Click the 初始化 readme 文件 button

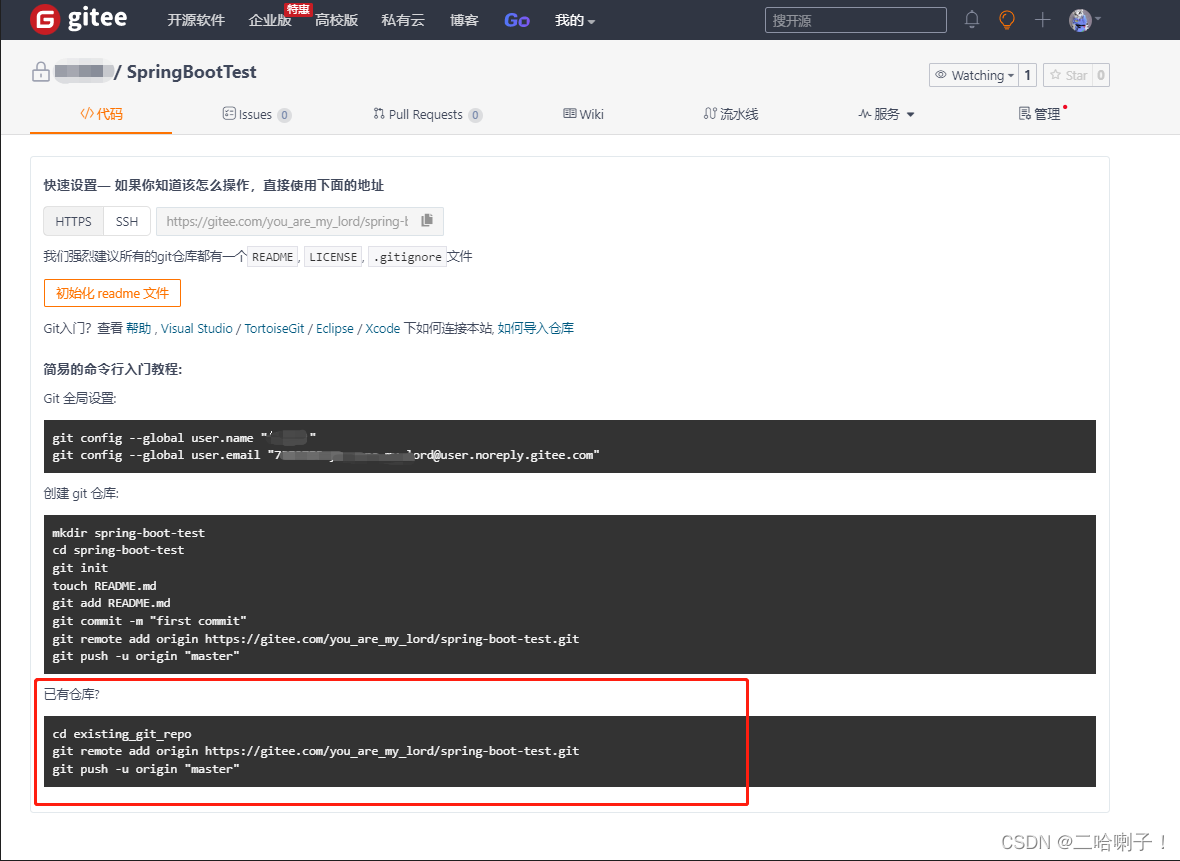[112, 293]
